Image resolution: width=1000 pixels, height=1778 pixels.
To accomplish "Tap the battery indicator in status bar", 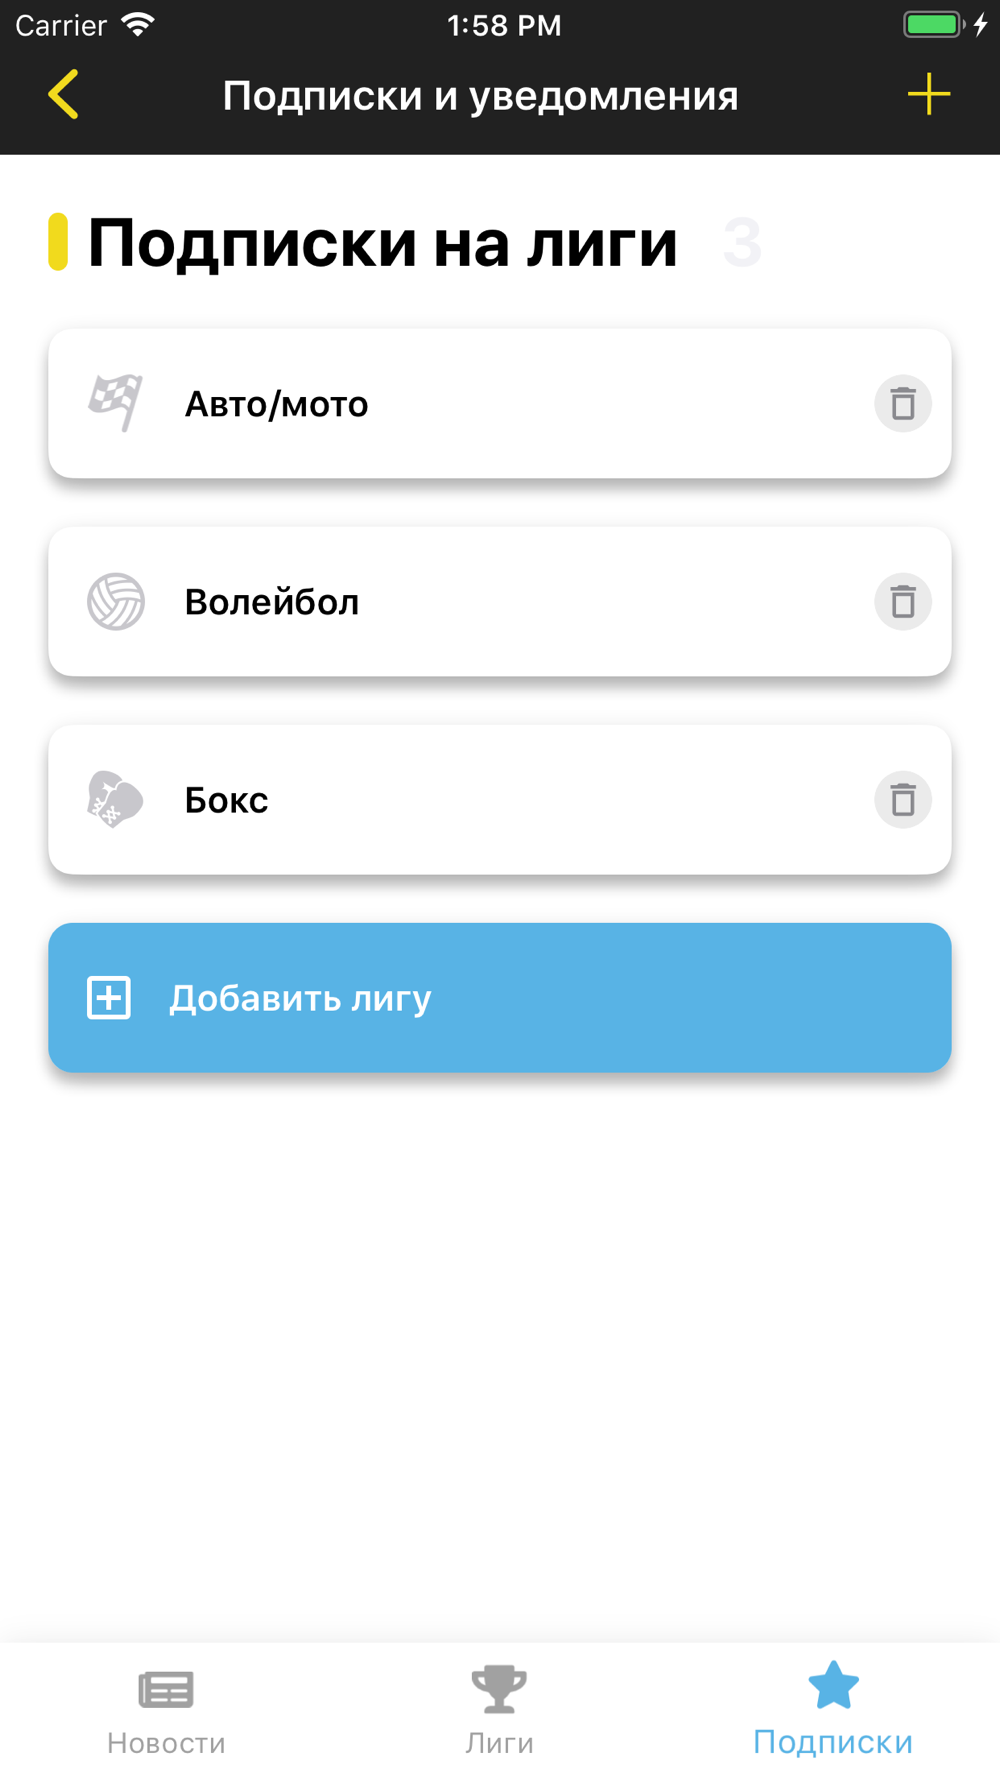I will point(934,25).
